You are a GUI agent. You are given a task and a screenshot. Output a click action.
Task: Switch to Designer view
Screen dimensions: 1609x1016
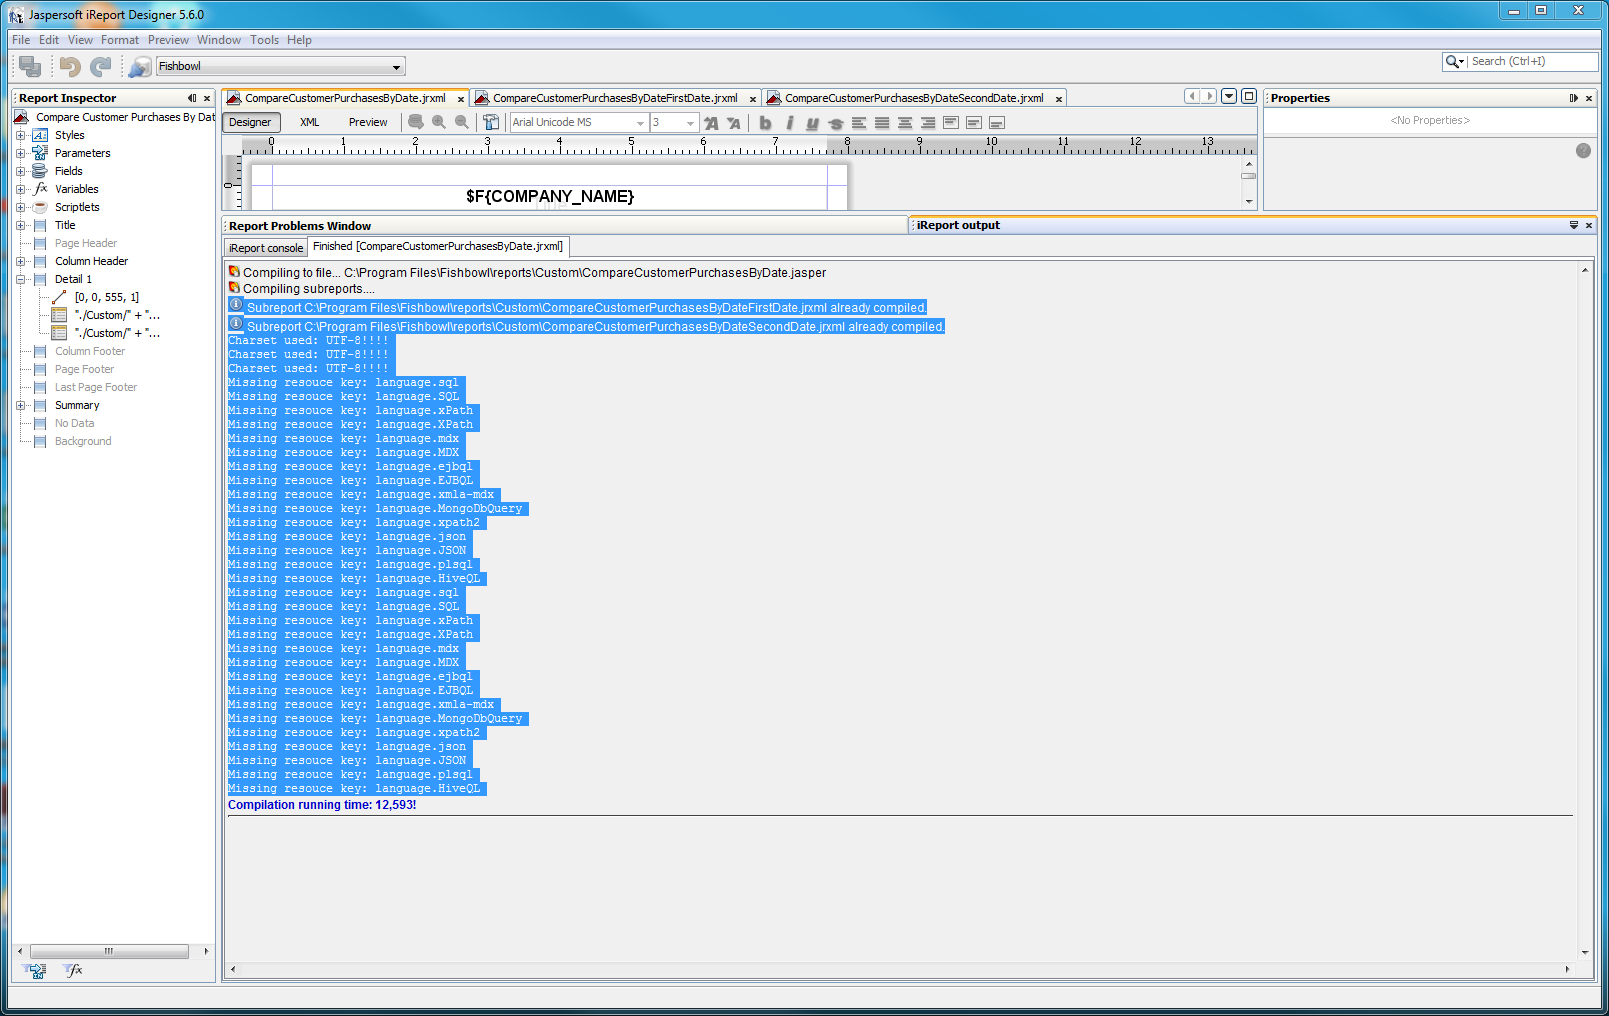[250, 122]
